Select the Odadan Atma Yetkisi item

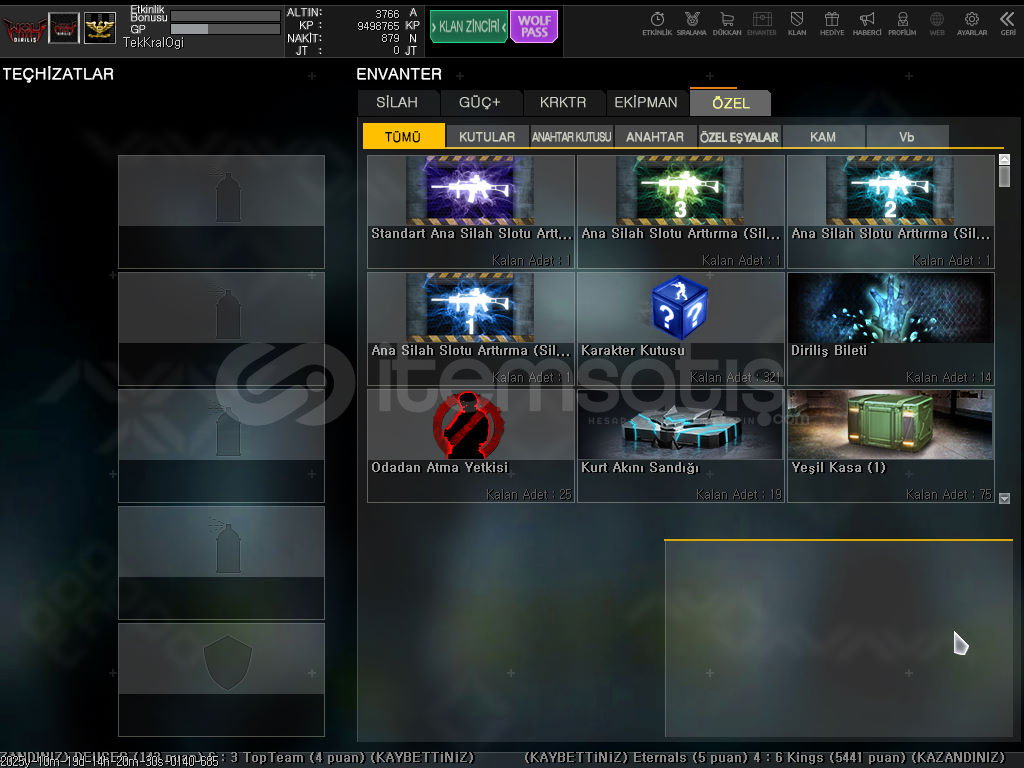click(x=471, y=446)
